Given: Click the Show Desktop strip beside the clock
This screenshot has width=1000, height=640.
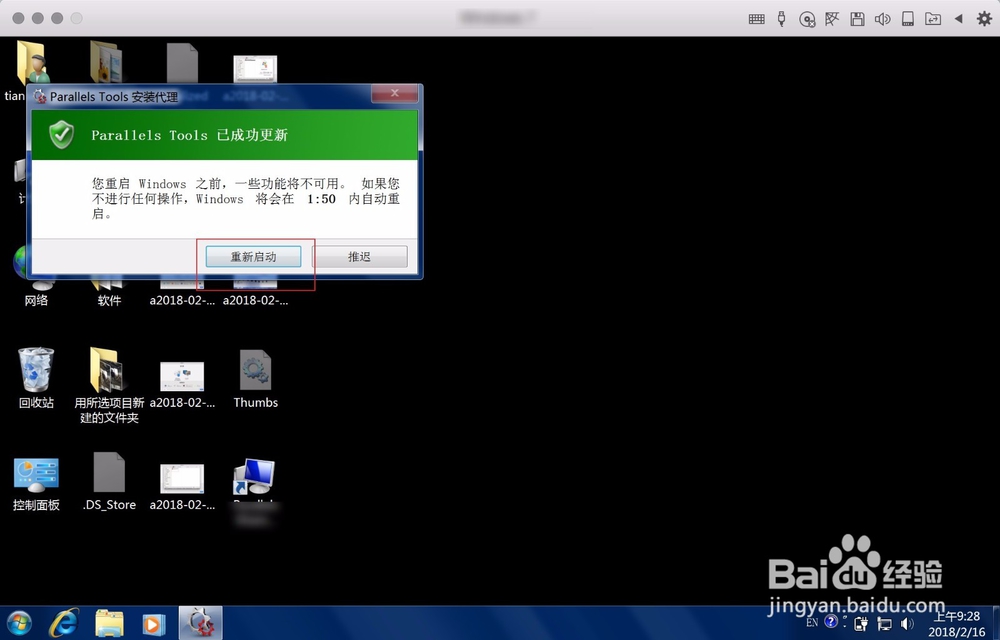Looking at the screenshot, I should coord(996,623).
